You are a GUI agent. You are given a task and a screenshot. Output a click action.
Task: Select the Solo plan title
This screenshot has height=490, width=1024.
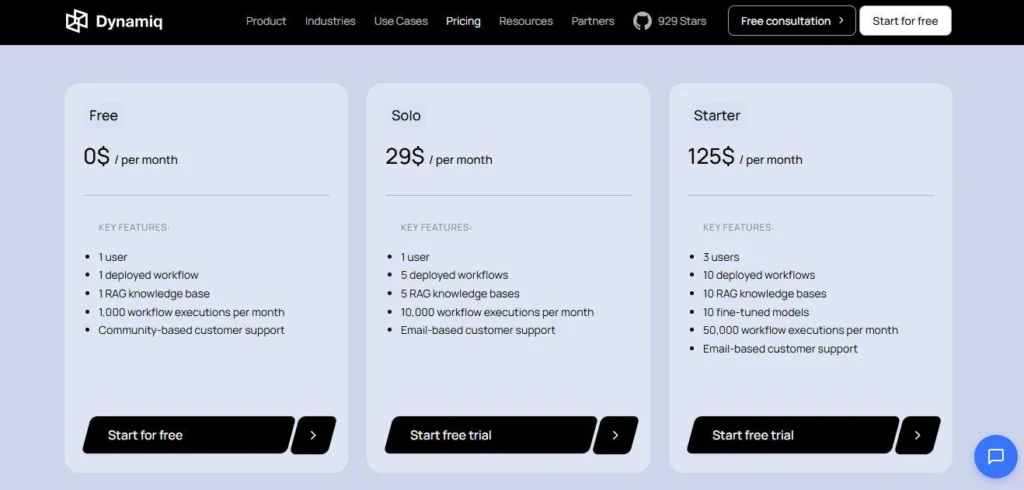click(x=406, y=116)
